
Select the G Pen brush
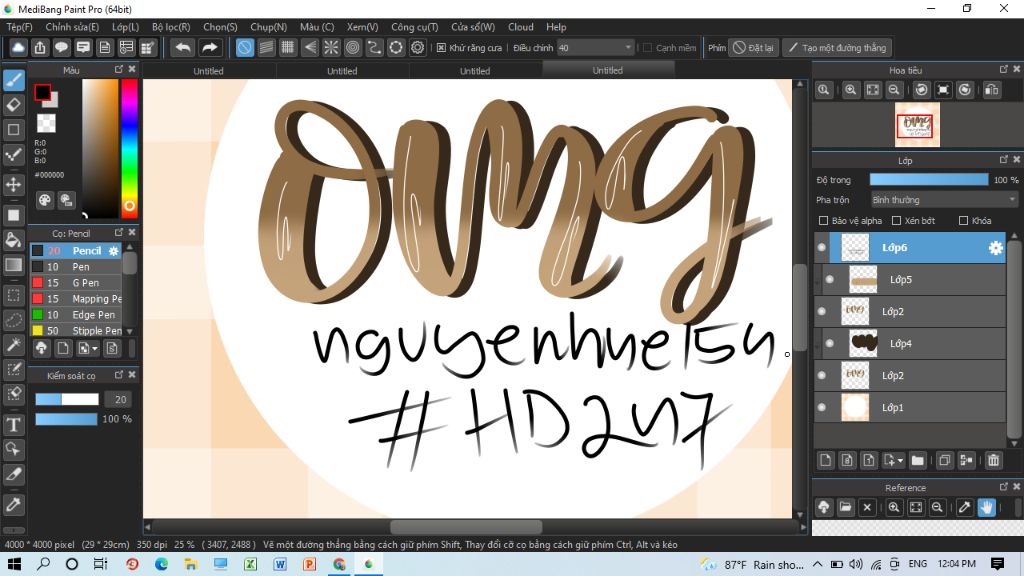pyautogui.click(x=77, y=283)
